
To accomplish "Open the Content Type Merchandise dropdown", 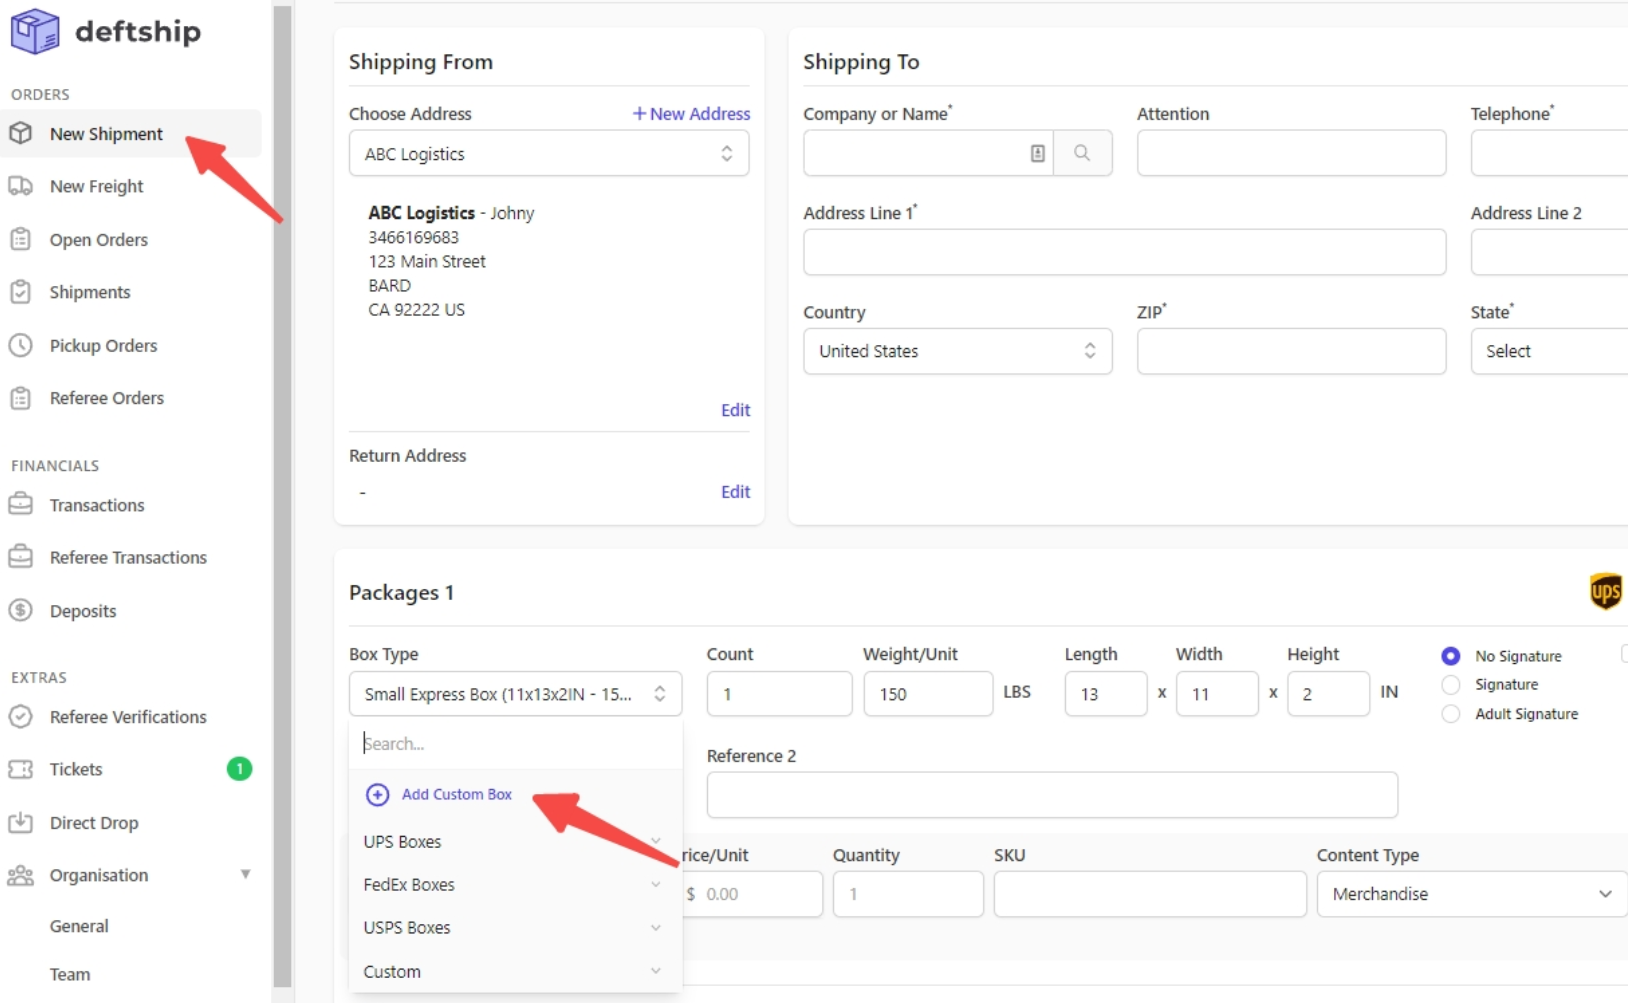I will (1472, 894).
